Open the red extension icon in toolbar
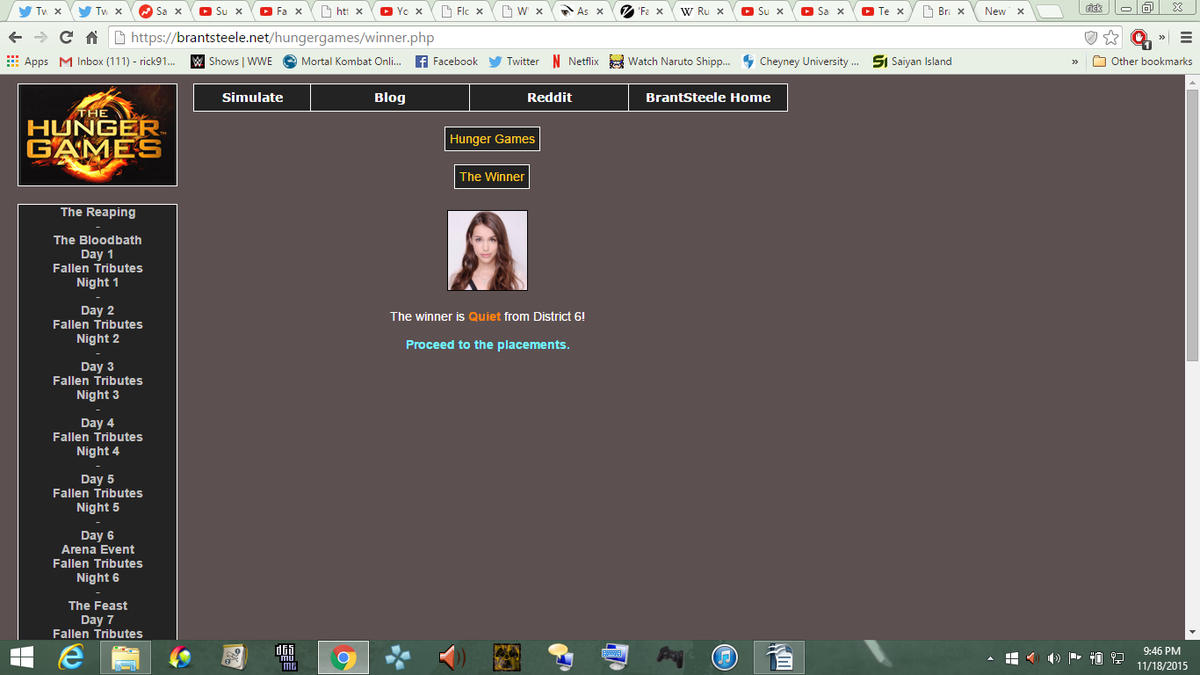 click(1138, 38)
